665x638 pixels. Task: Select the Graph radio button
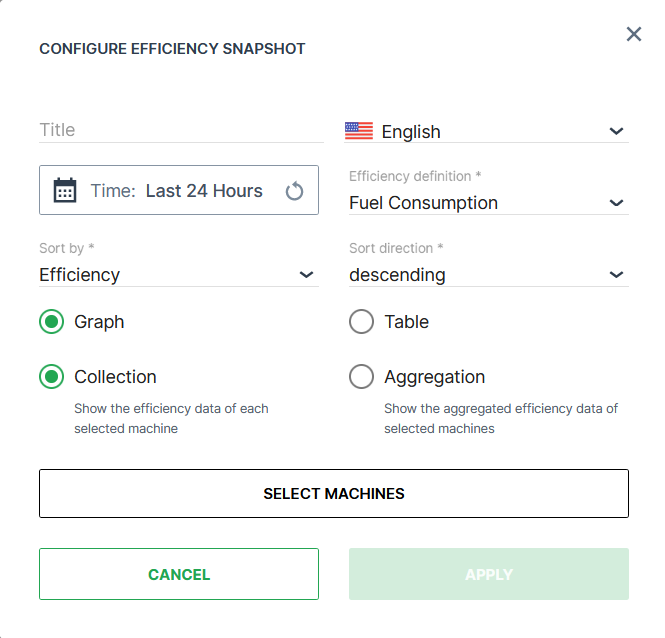click(x=51, y=322)
